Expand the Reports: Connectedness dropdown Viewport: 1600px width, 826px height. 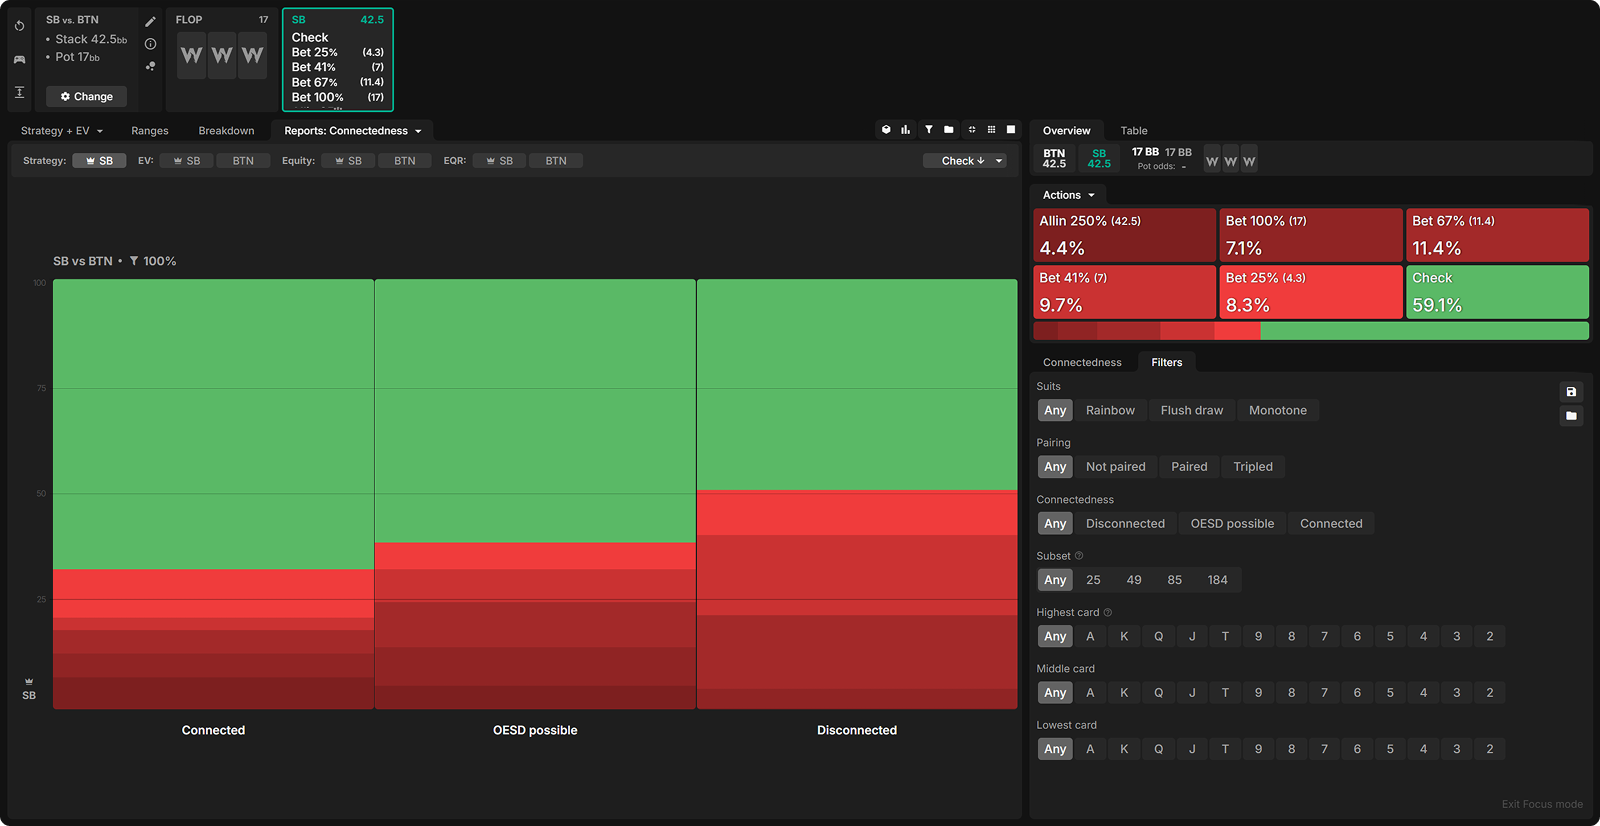tap(352, 131)
